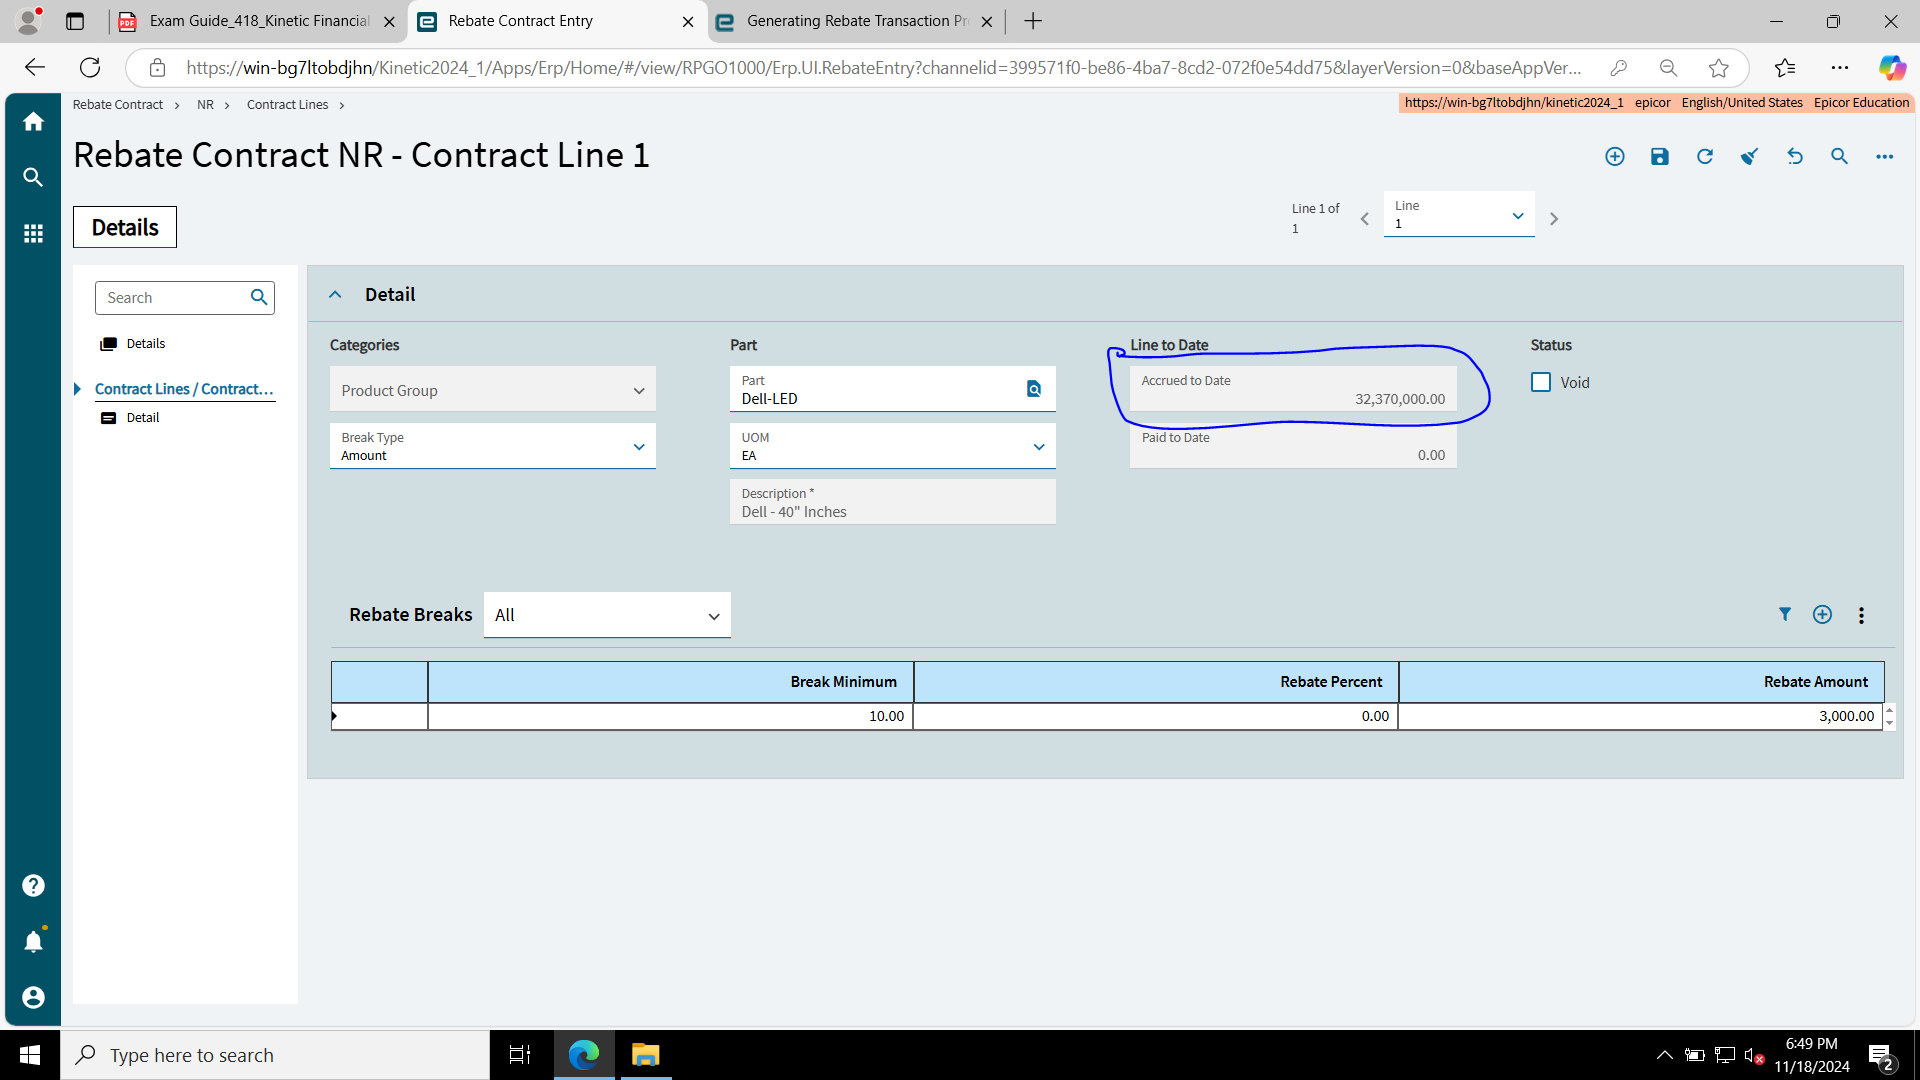This screenshot has width=1920, height=1080.
Task: Add a new Rebate Break row
Action: pyautogui.click(x=1823, y=614)
